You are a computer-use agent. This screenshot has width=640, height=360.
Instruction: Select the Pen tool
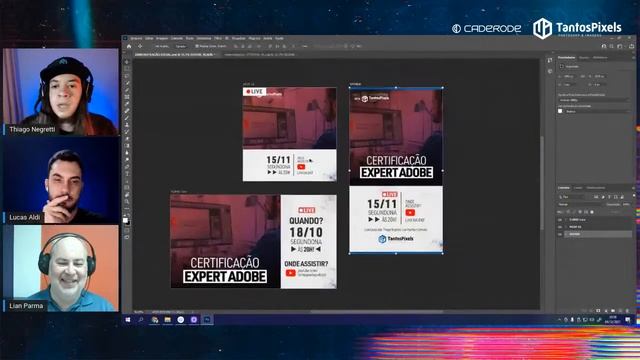(127, 166)
